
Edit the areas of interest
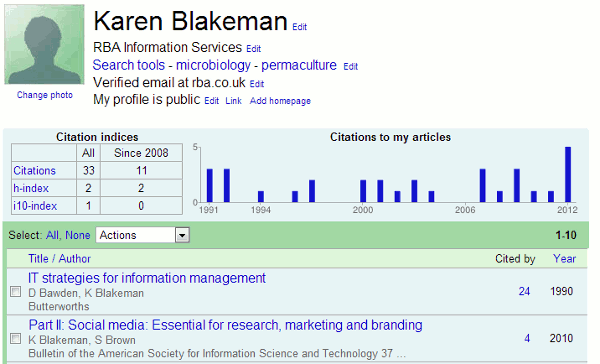pos(351,67)
